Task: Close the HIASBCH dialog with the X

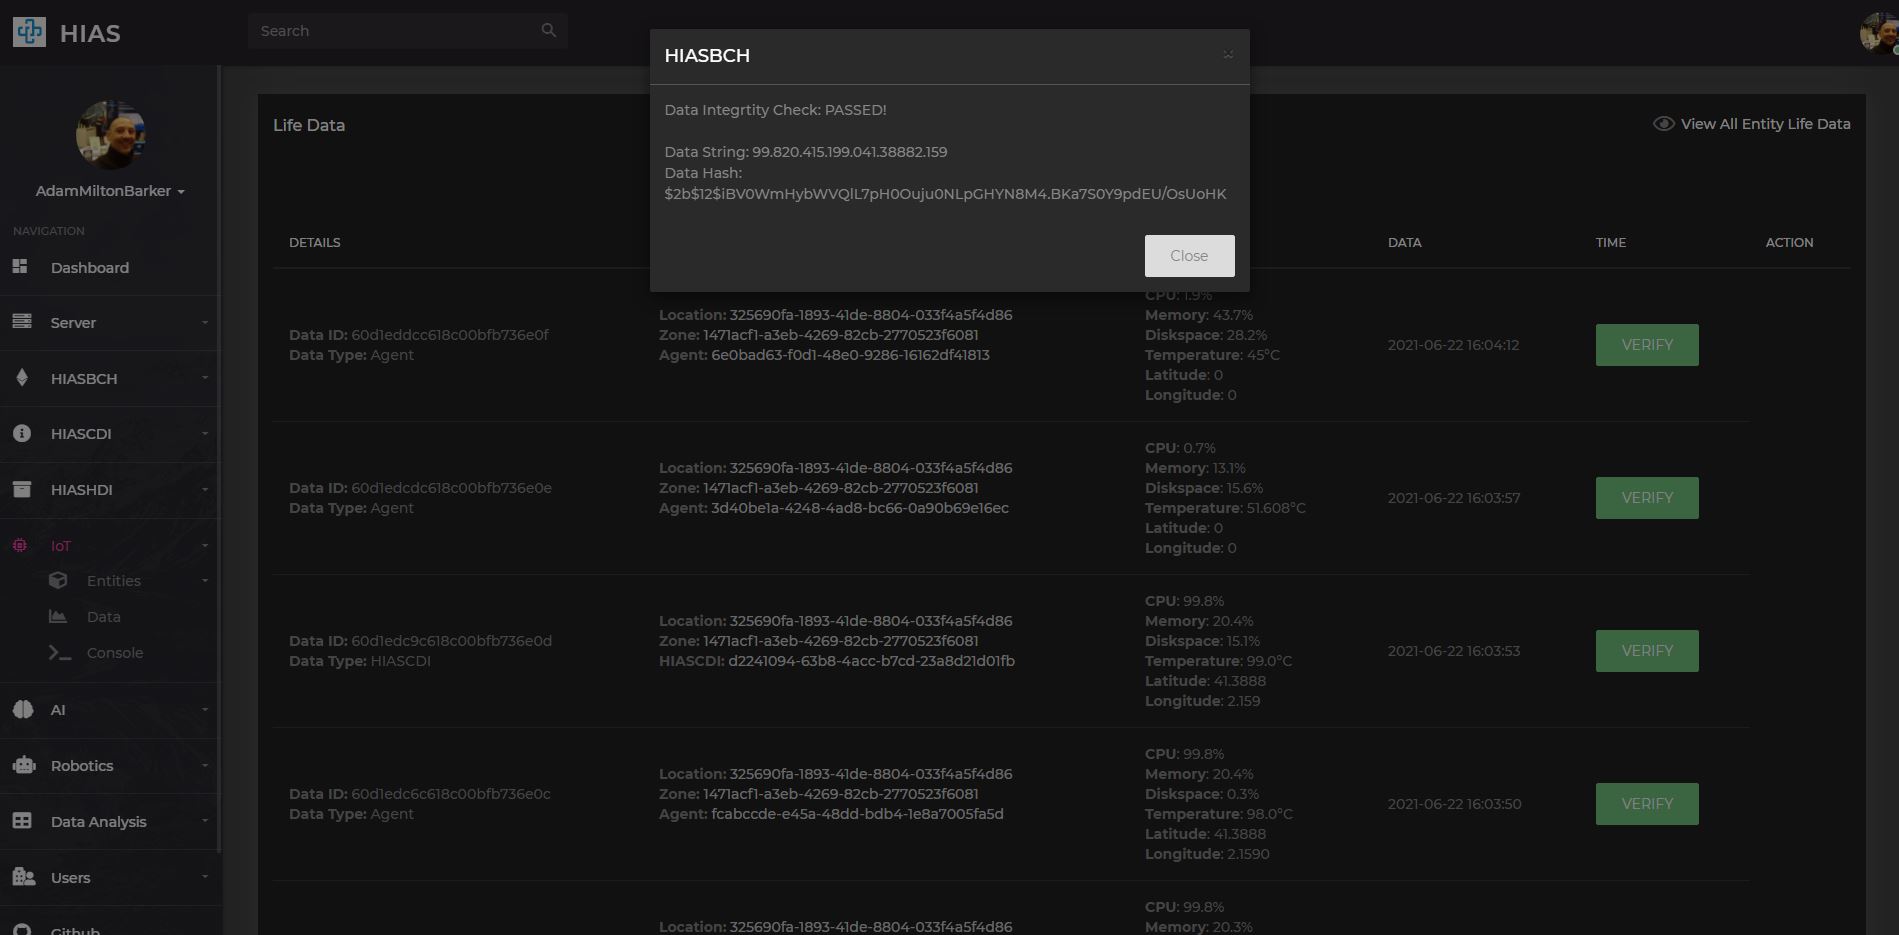Action: point(1228,55)
